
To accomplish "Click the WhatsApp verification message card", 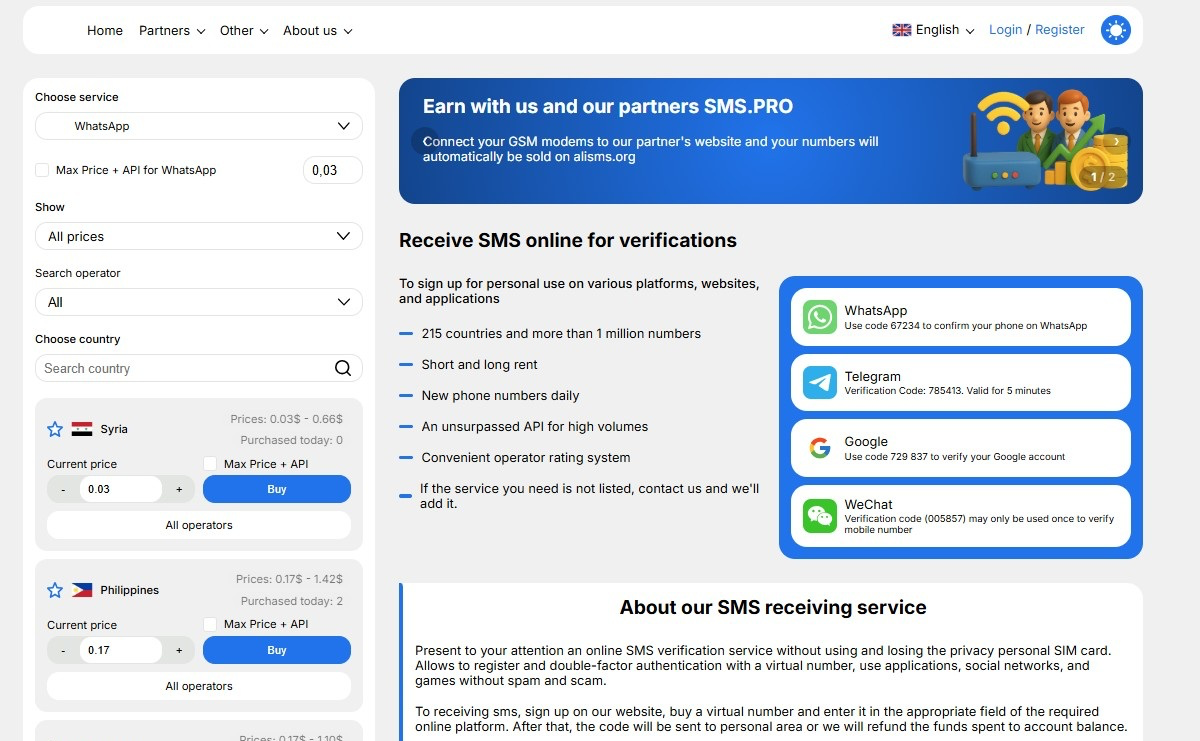I will (x=961, y=317).
